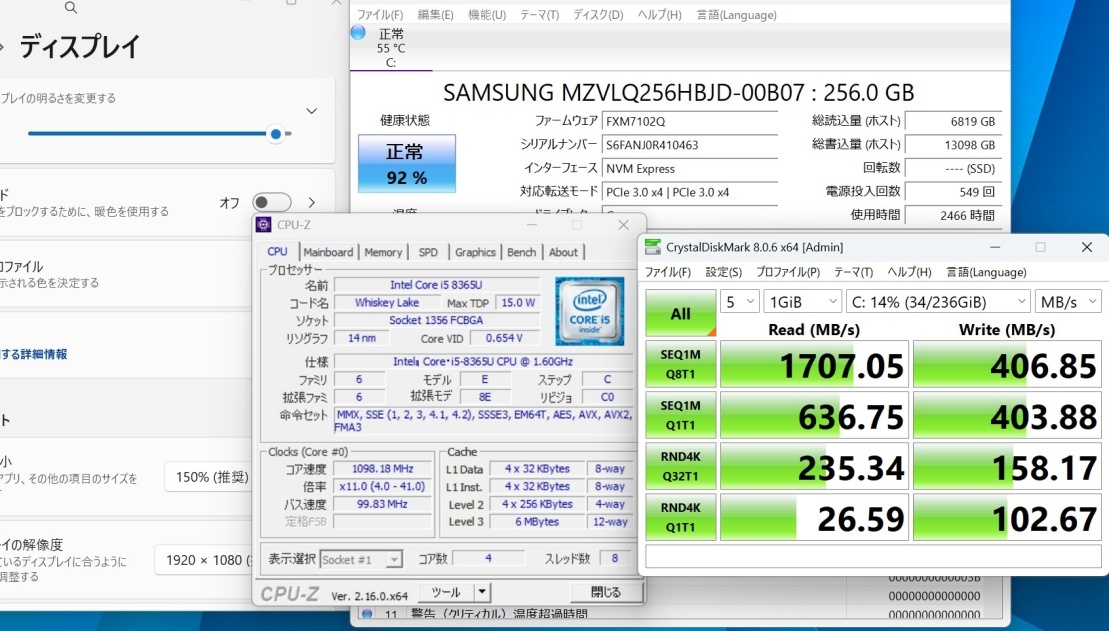
Task: Click the Intel Core i5 logo in CPU-Z
Action: pyautogui.click(x=589, y=311)
